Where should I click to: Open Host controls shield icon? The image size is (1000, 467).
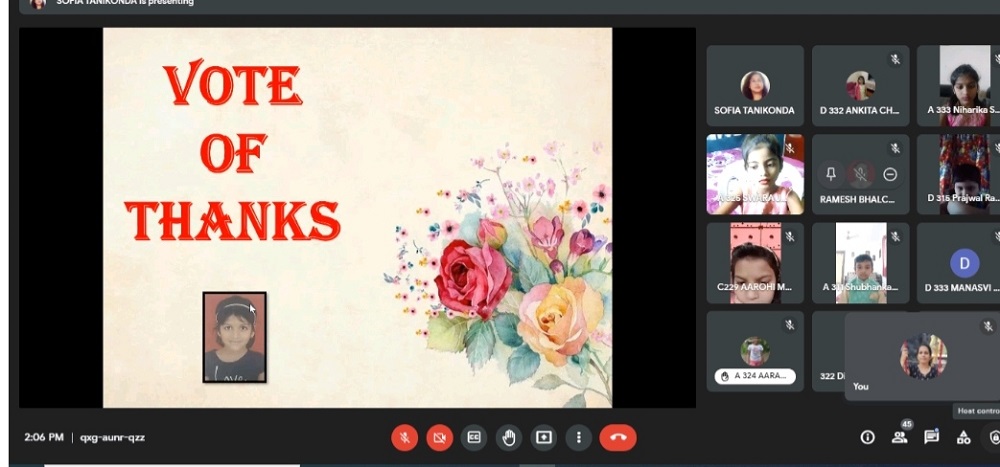(x=993, y=437)
